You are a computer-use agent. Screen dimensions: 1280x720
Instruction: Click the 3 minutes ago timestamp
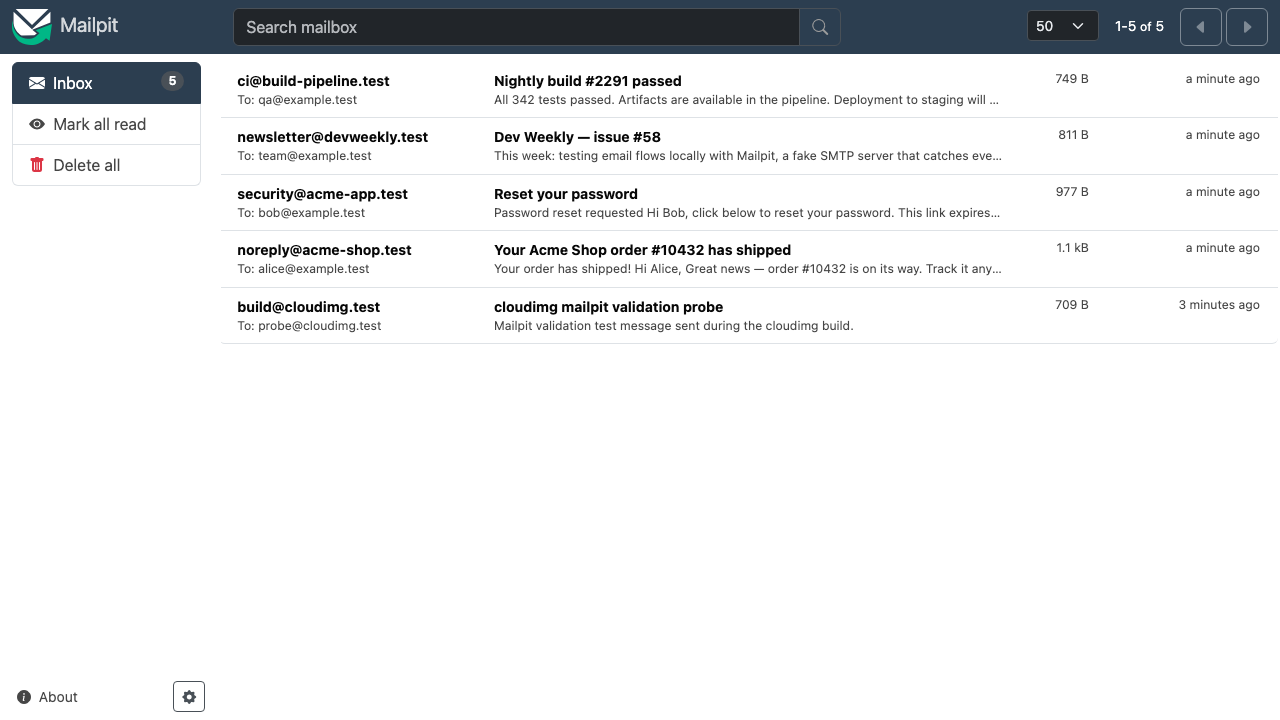coord(1219,305)
